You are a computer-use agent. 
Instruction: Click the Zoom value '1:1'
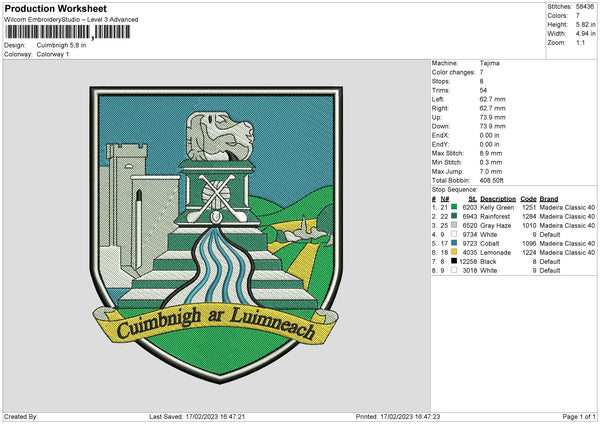[580, 42]
